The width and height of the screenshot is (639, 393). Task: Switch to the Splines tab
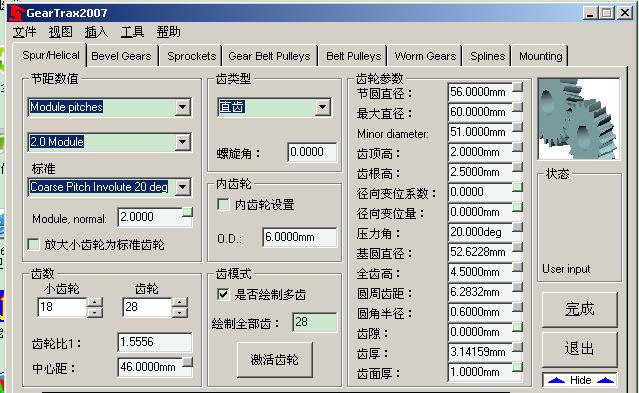pyautogui.click(x=487, y=56)
